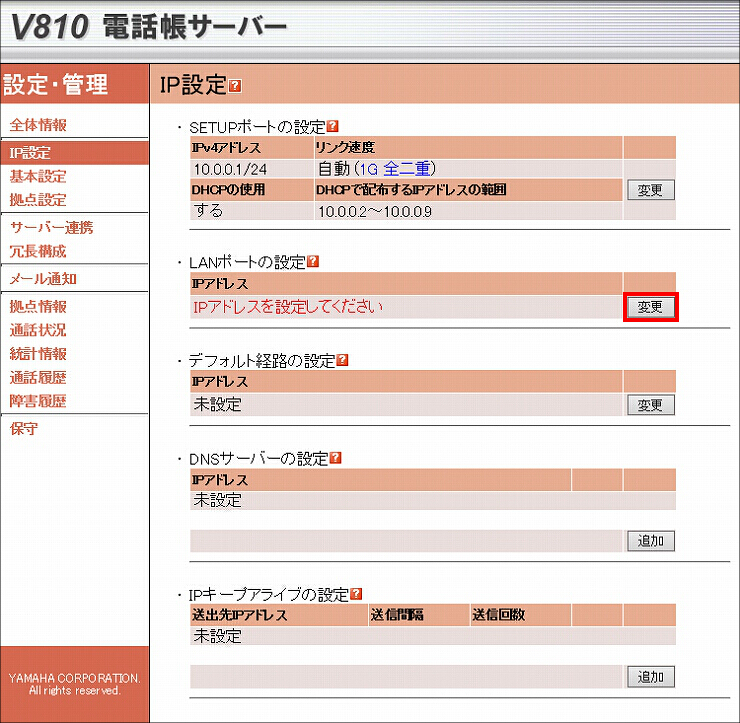
Task: Click the red IPアドレスを設定してください message
Action: pyautogui.click(x=288, y=307)
